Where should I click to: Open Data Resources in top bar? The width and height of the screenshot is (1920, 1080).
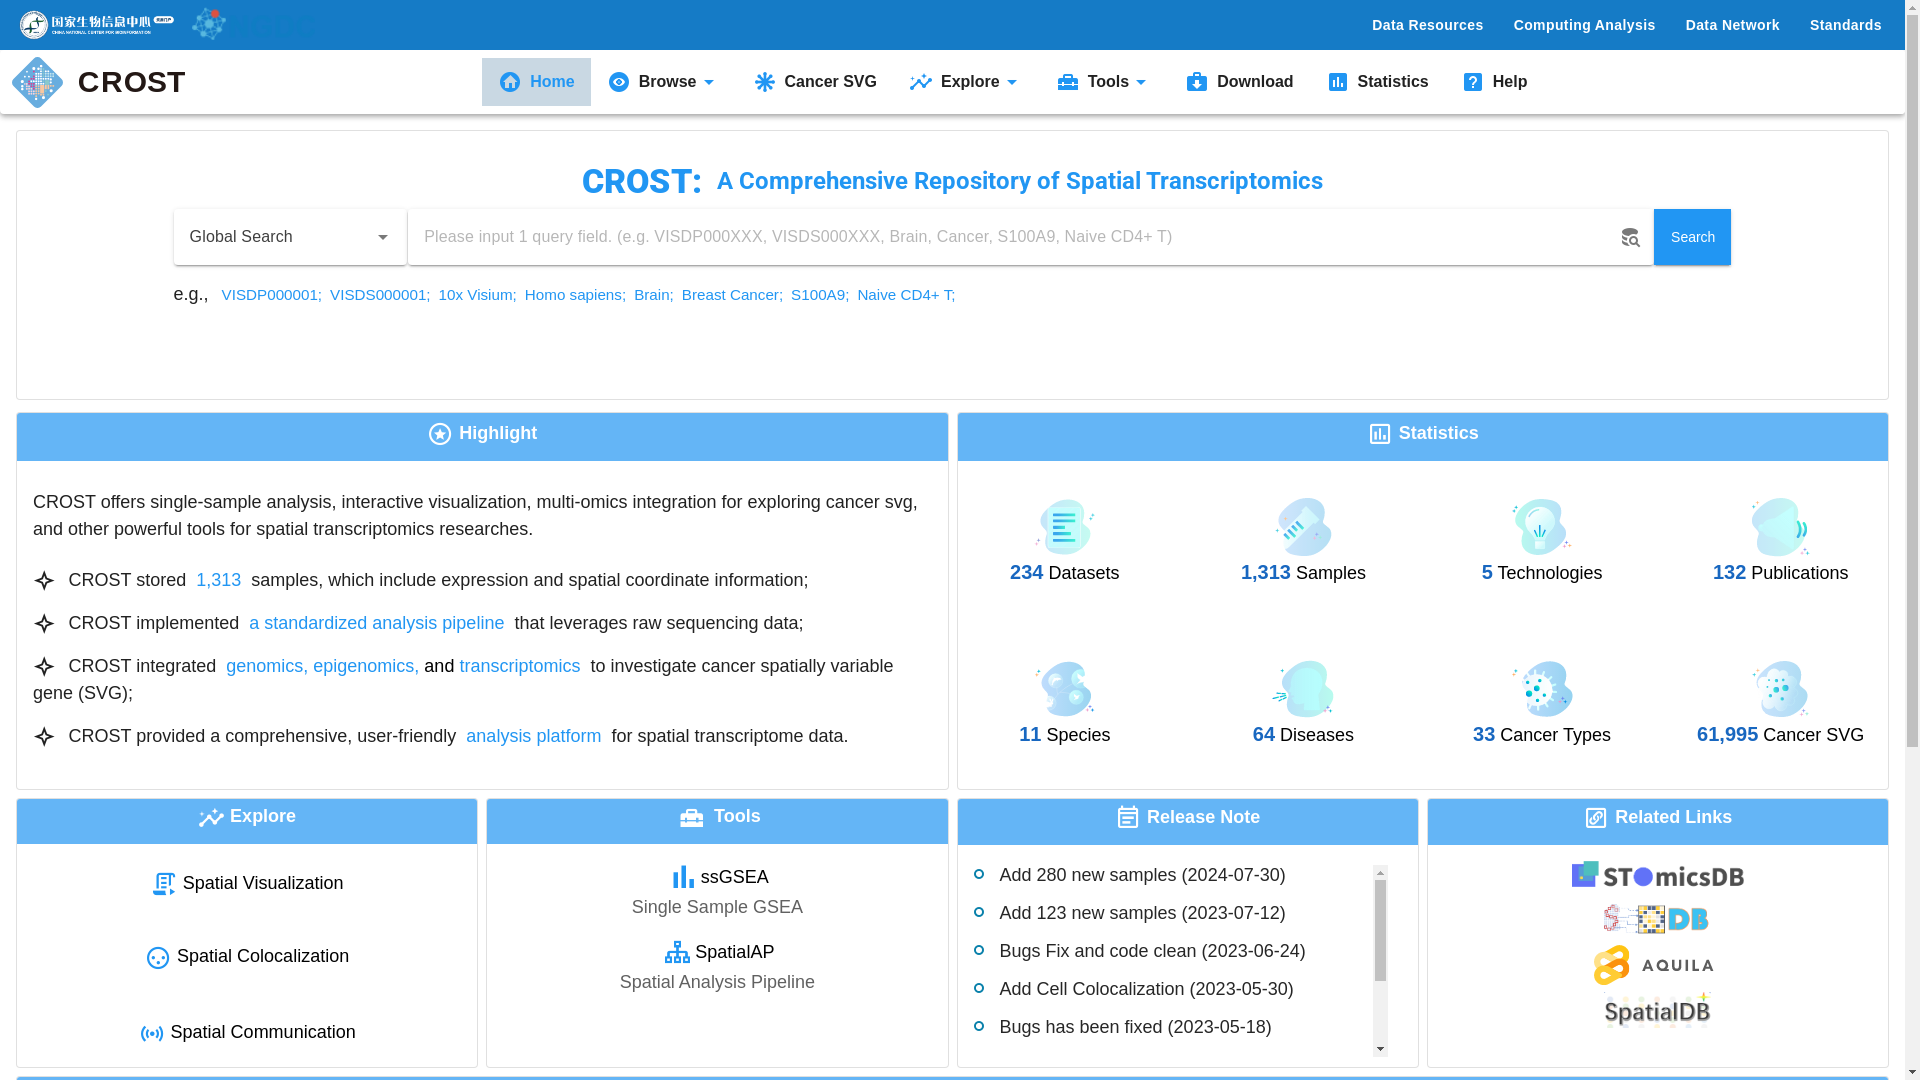pyautogui.click(x=1427, y=25)
